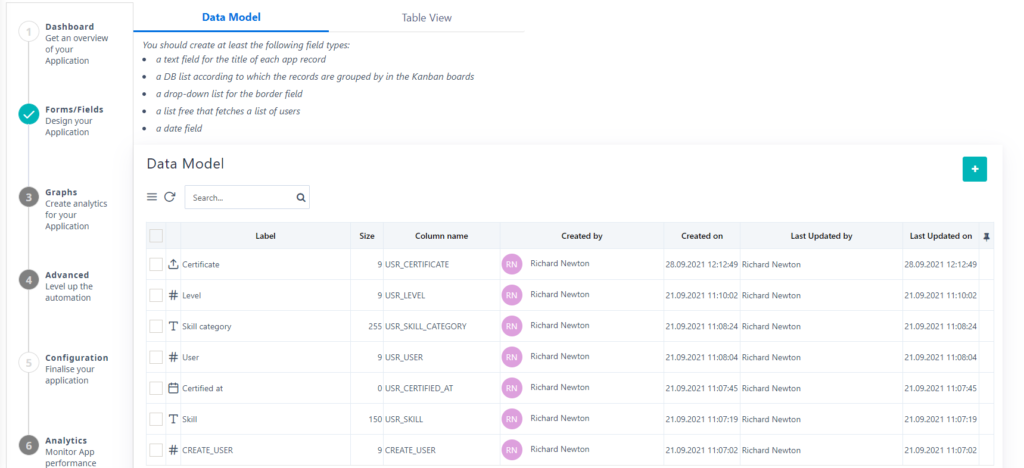Open the Advanced step label
1024x468 pixels.
click(67, 275)
